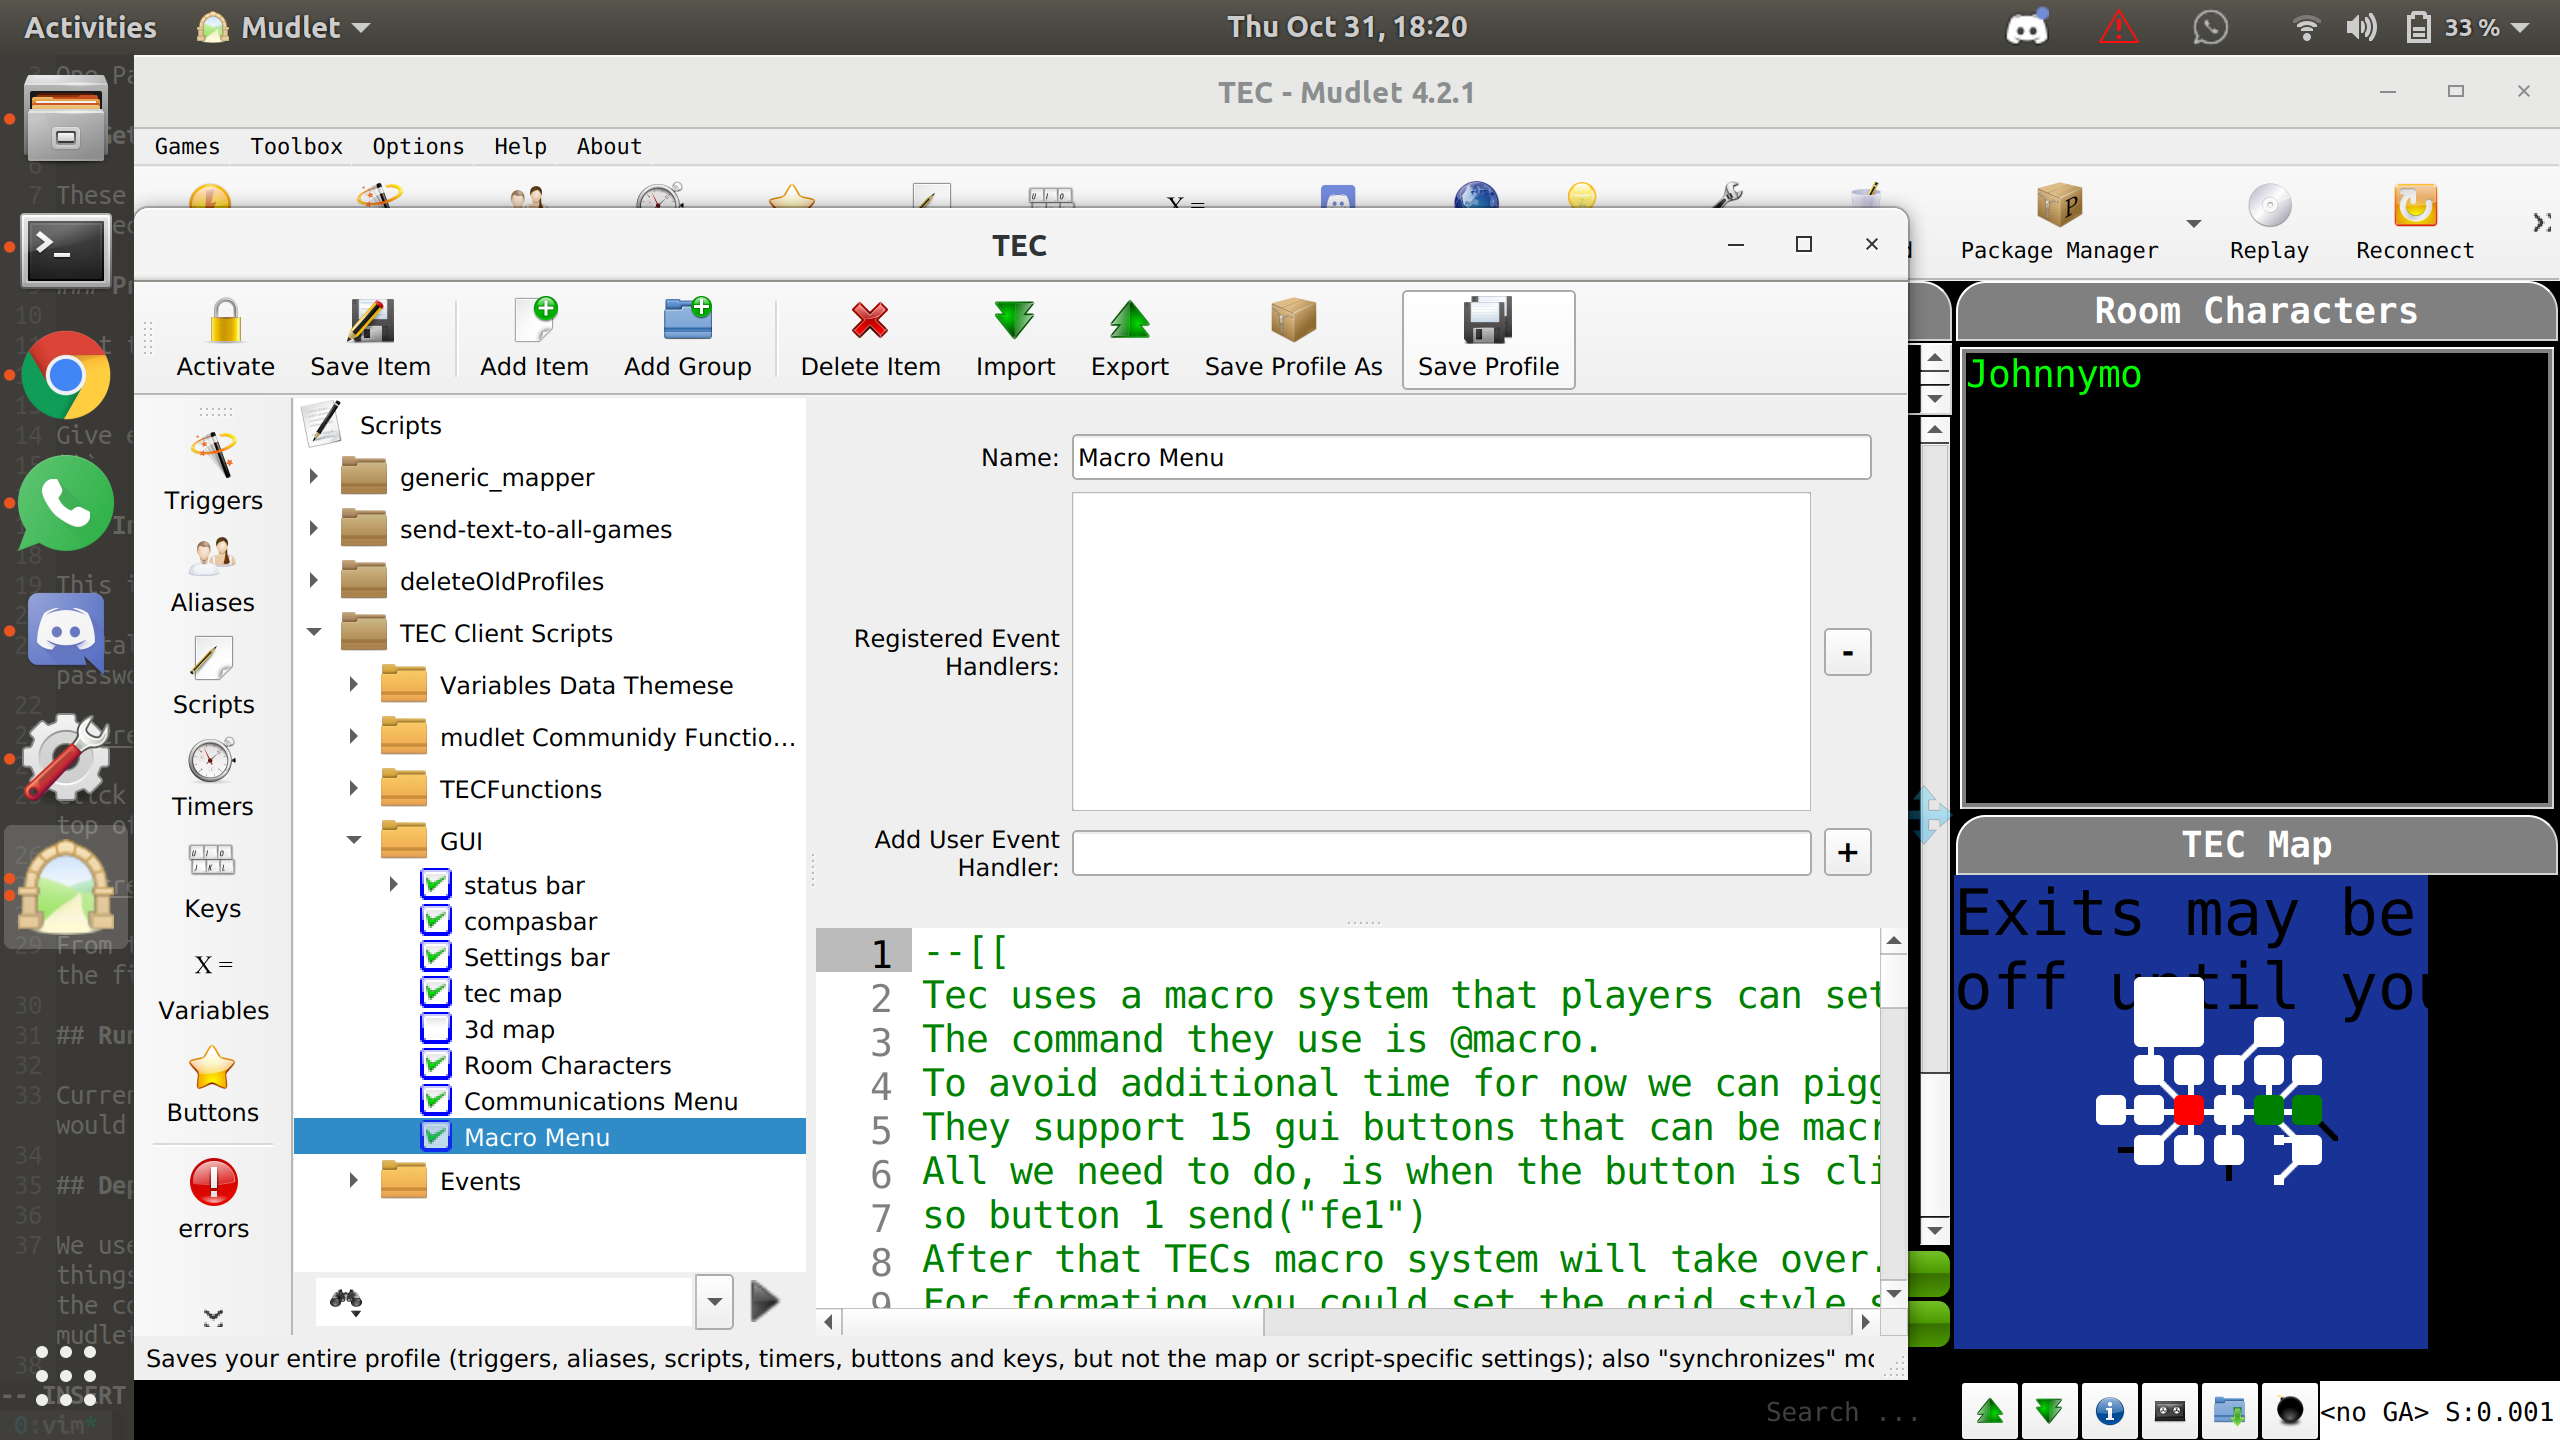Show the errors panel

(213, 1200)
